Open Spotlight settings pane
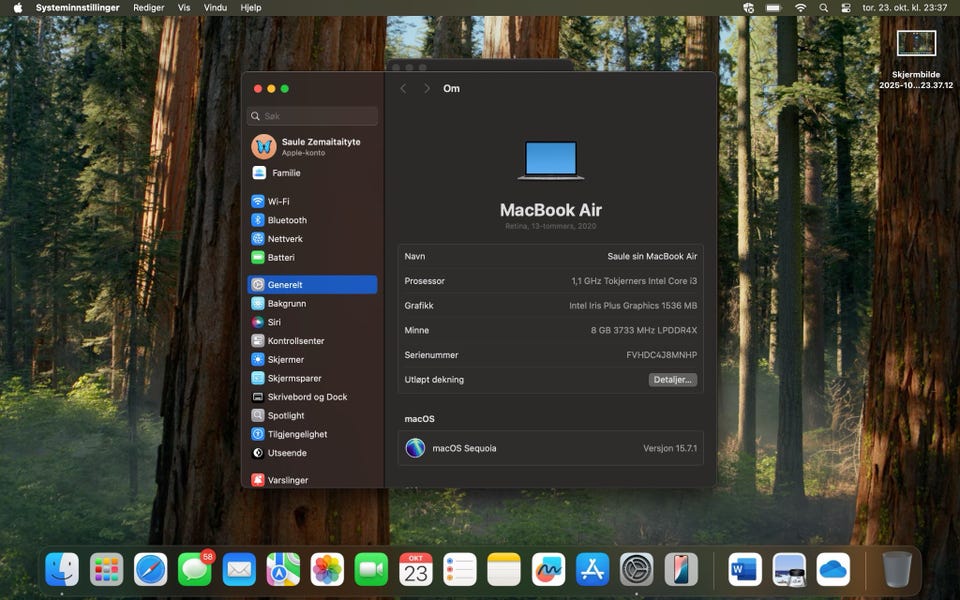The height and width of the screenshot is (600, 960). [312, 416]
